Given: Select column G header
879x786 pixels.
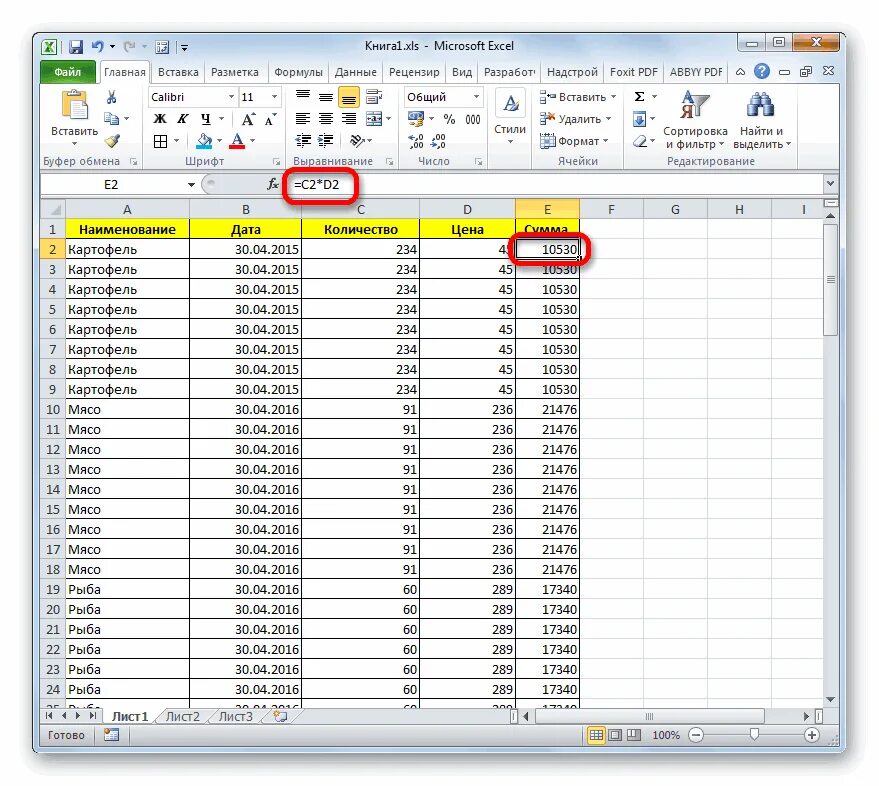Looking at the screenshot, I should coord(675,209).
